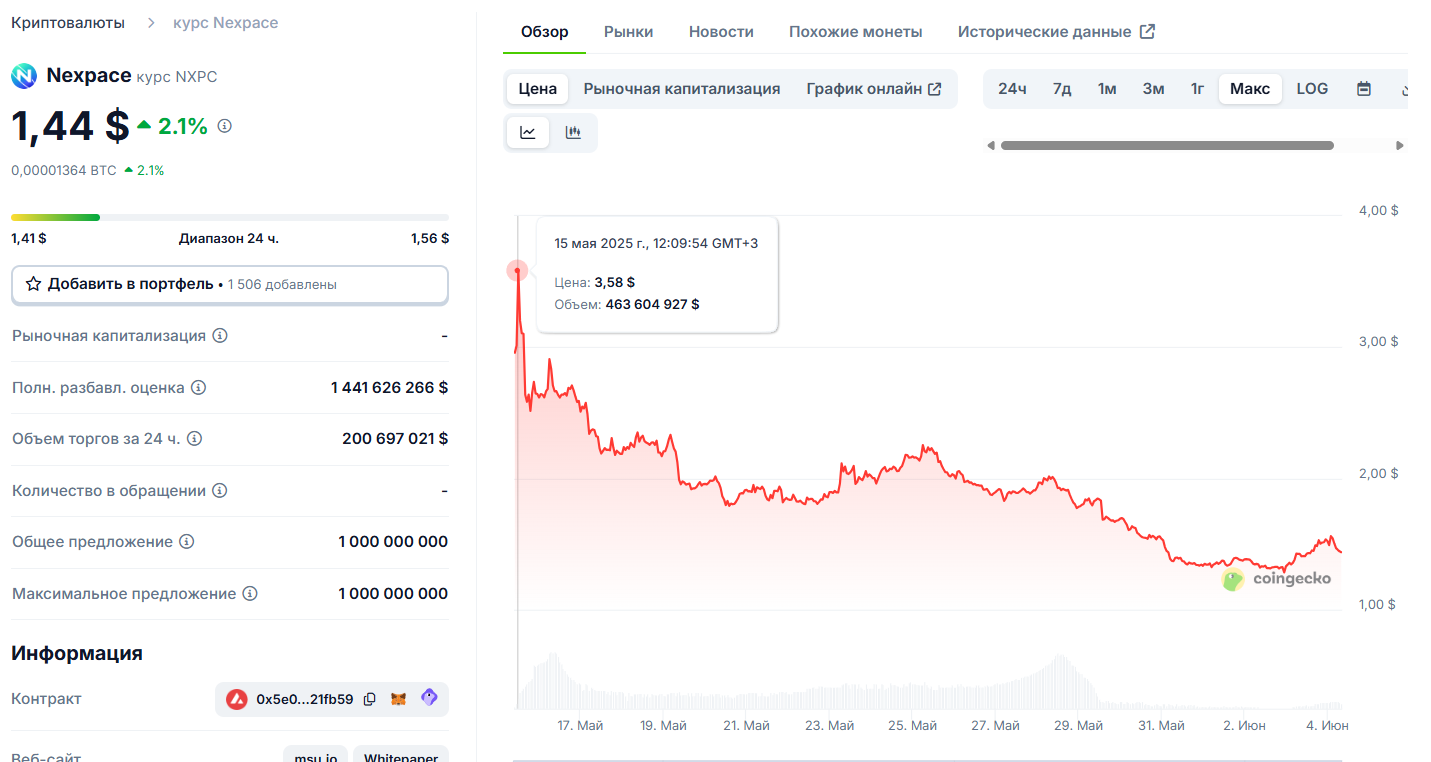Click contract address 0x5e0...21fb59
1431x762 pixels.
click(x=305, y=699)
